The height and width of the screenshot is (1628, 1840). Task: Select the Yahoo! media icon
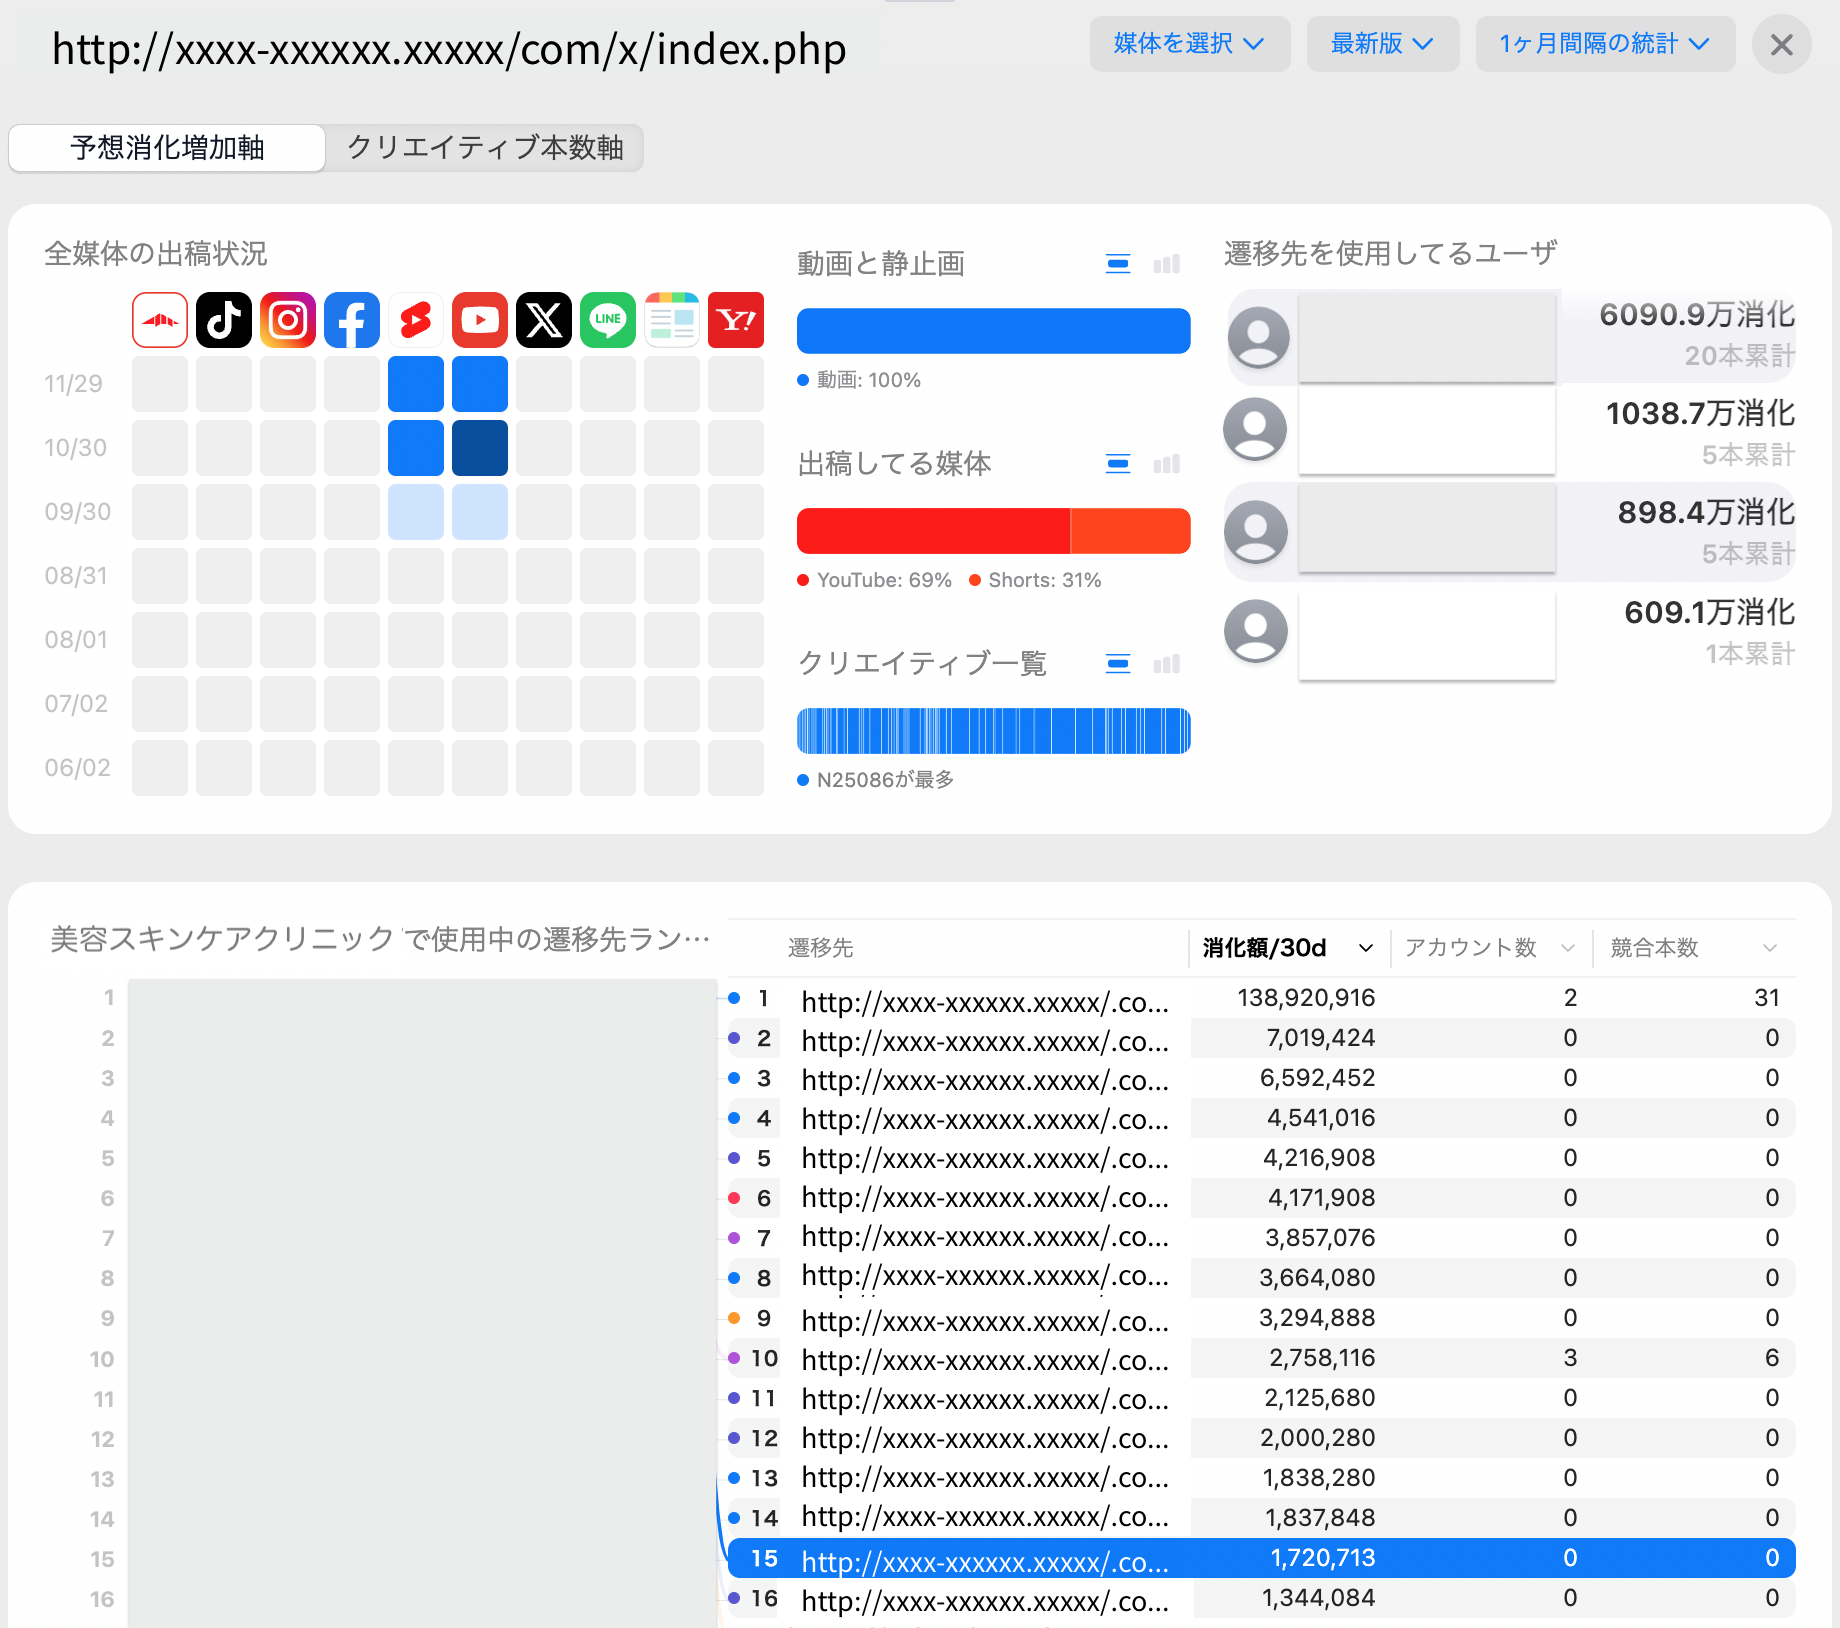click(x=736, y=320)
